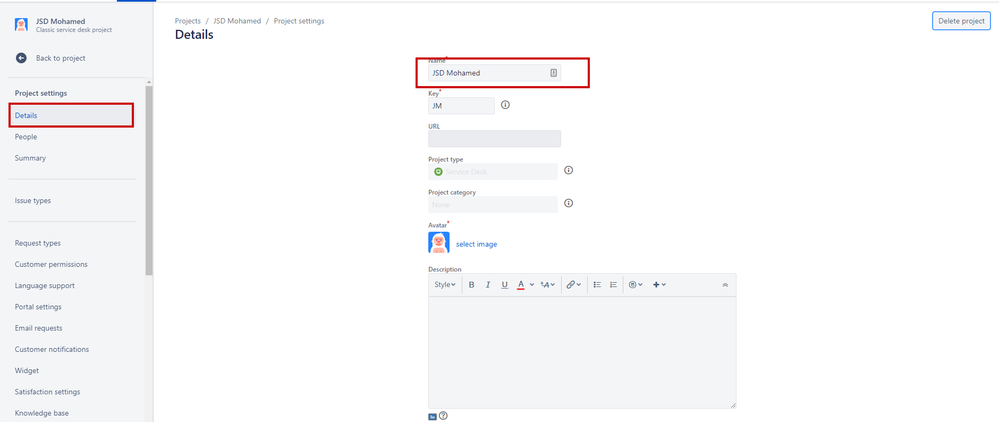This screenshot has width=999, height=422.
Task: Open the Style dropdown
Action: pyautogui.click(x=445, y=285)
